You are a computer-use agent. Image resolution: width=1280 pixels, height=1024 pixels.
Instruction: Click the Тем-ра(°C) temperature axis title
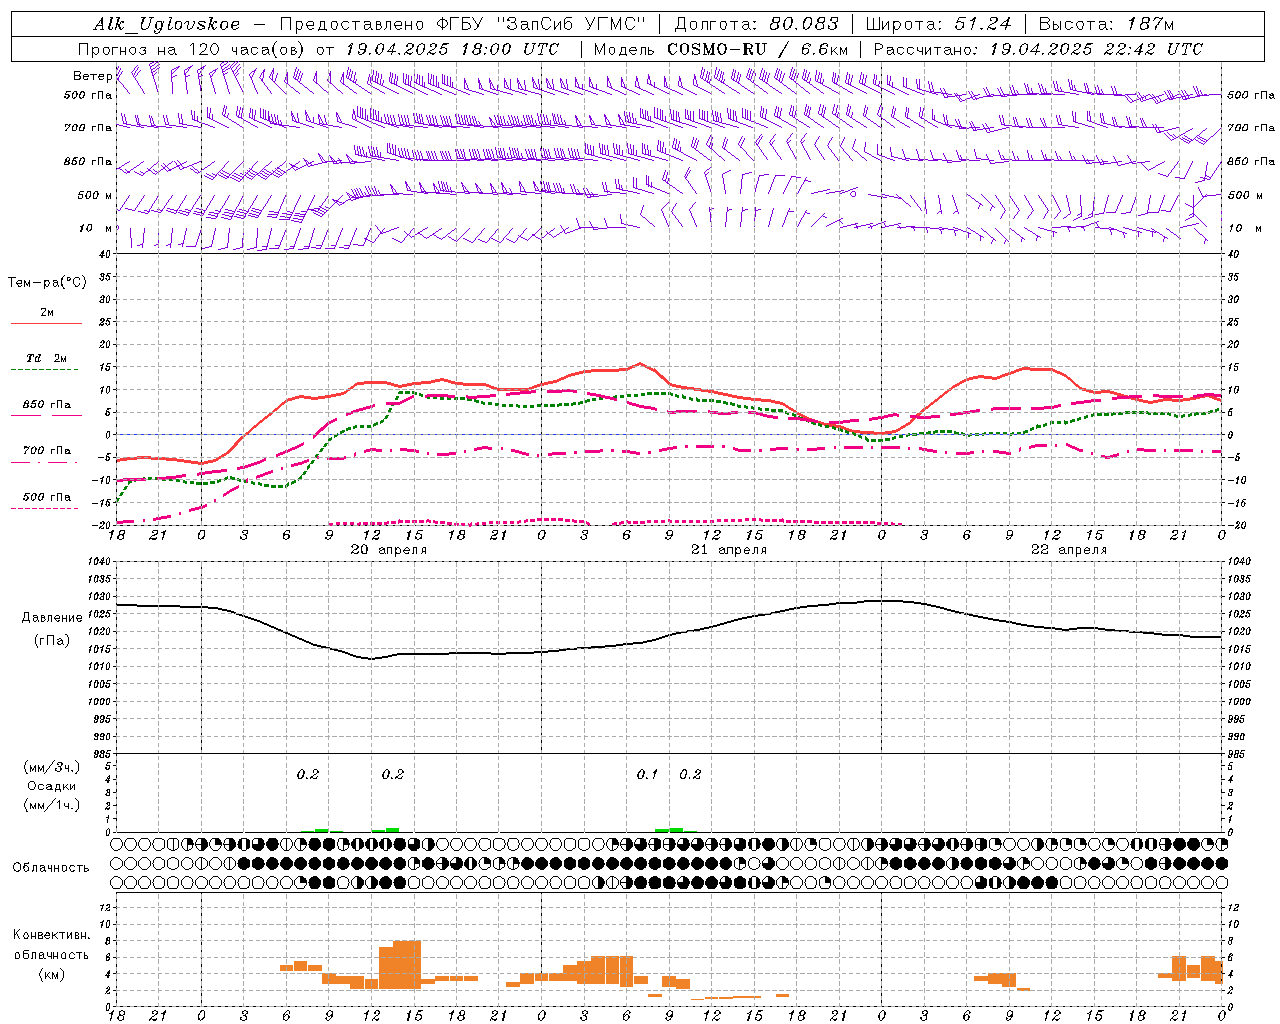point(47,283)
